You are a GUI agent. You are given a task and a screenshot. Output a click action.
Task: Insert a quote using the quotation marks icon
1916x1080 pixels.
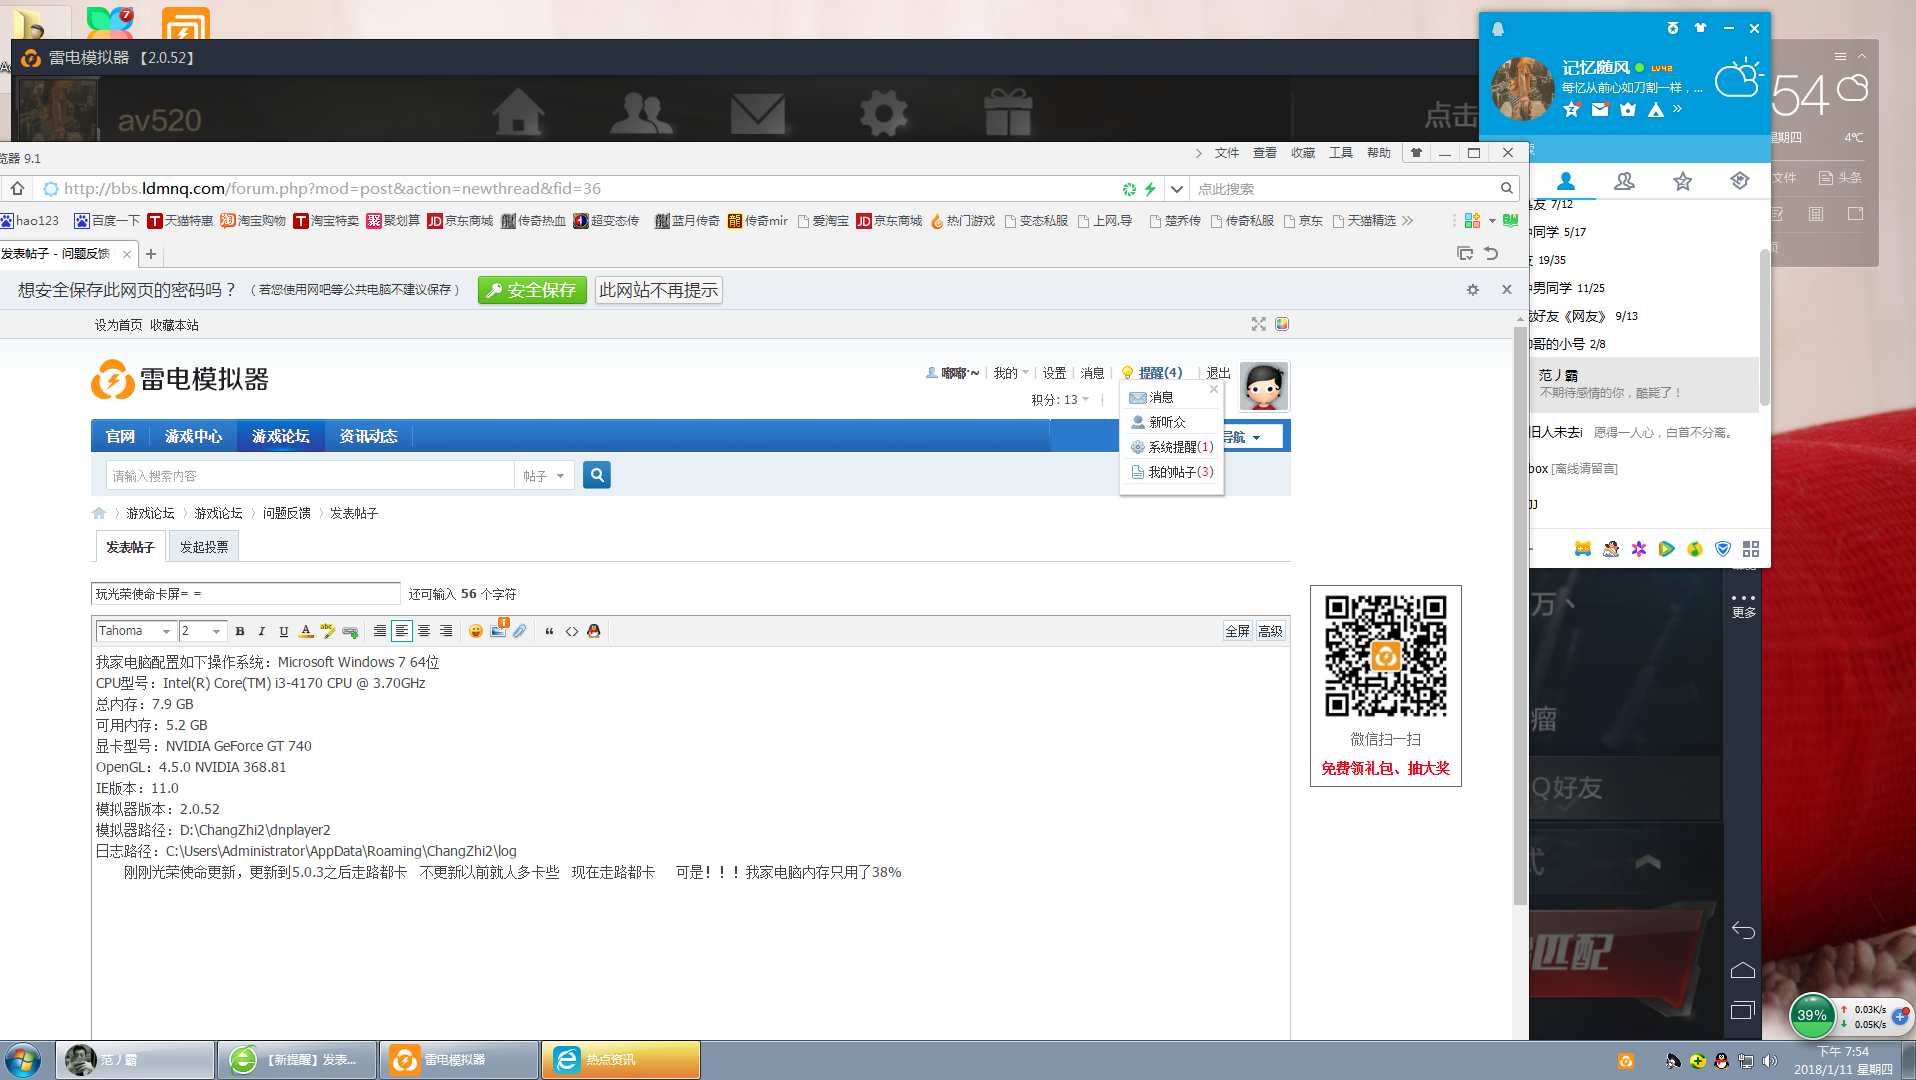coord(549,631)
